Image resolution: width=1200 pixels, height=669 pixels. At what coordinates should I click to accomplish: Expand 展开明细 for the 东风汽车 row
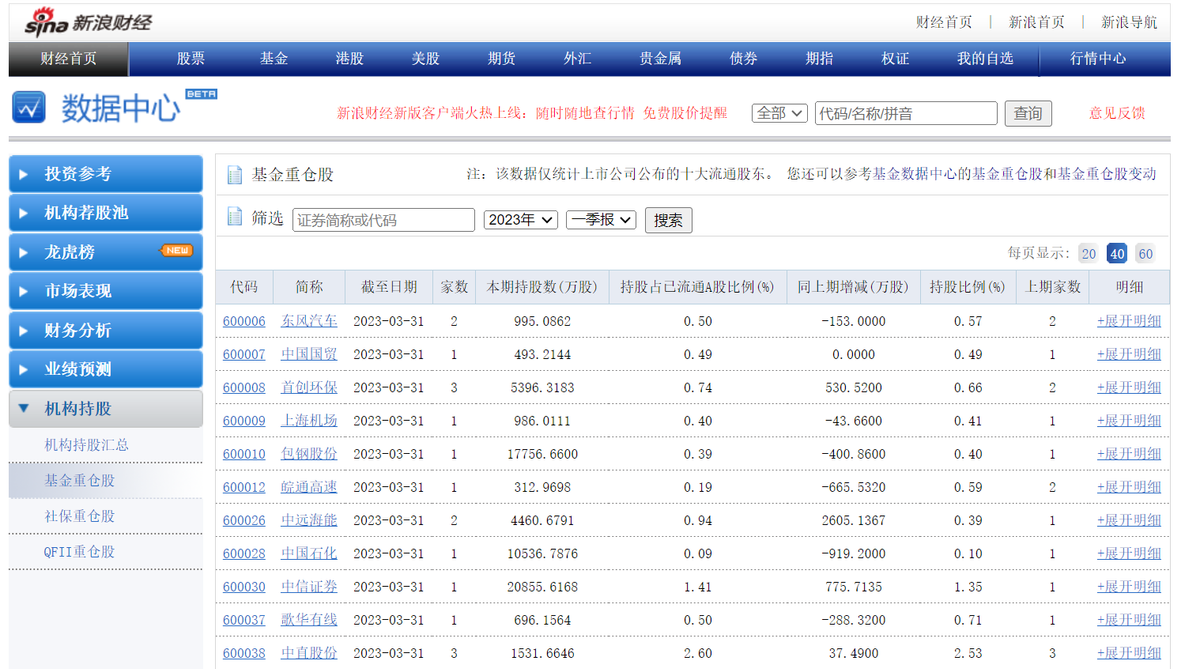1129,321
